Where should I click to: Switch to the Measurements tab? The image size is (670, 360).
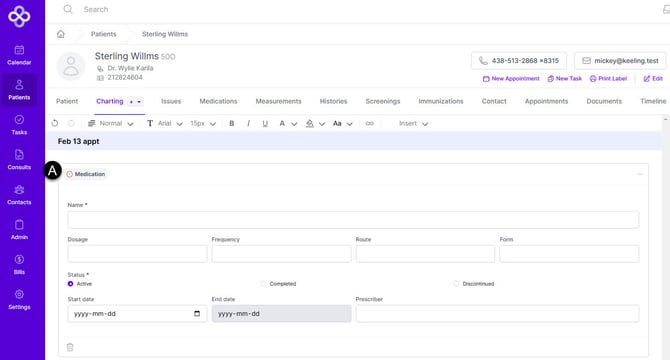coord(279,101)
